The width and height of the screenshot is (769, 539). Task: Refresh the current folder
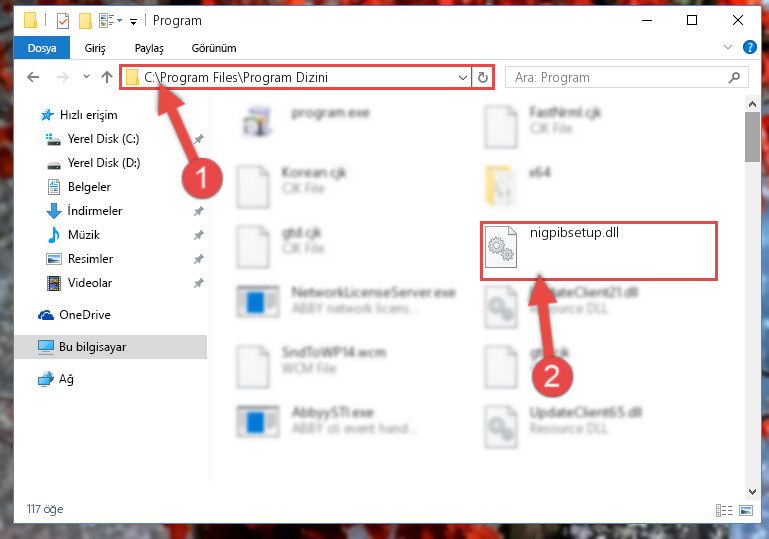tap(483, 77)
